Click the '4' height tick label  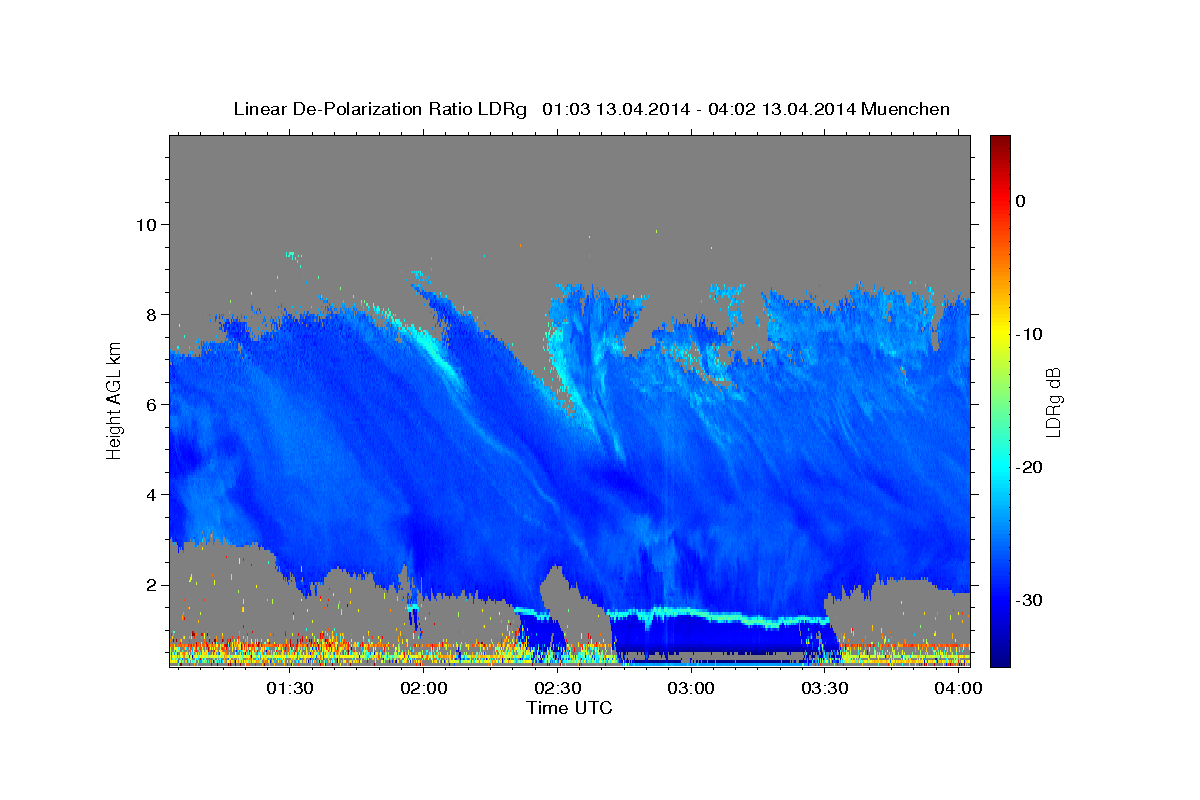coord(151,495)
